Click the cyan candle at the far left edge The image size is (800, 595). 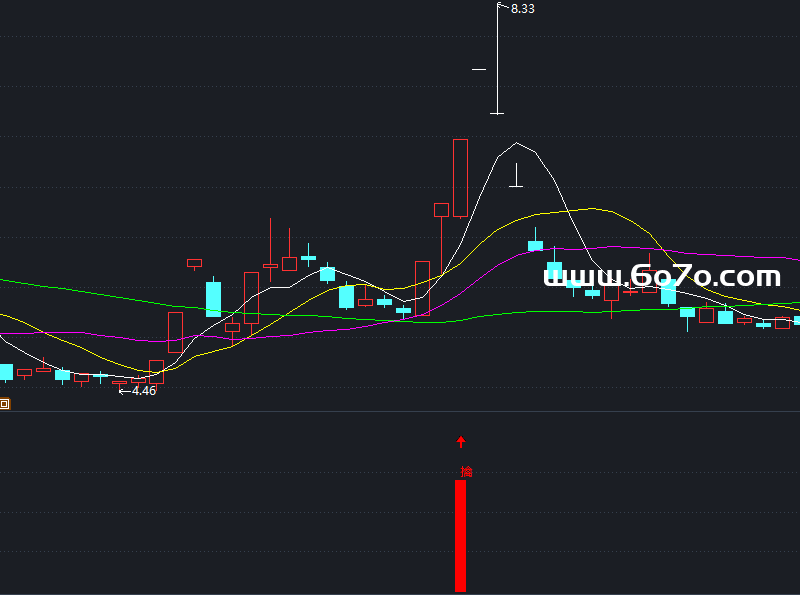point(6,372)
